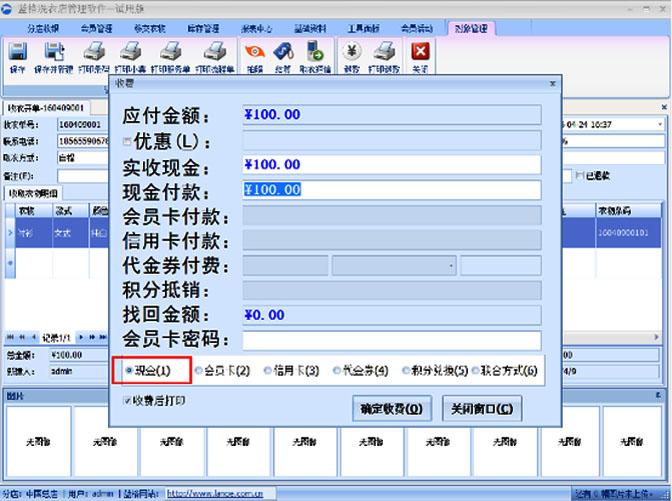Select the 联合方式(6) combined payment radio
This screenshot has height=501, width=672.
(474, 371)
